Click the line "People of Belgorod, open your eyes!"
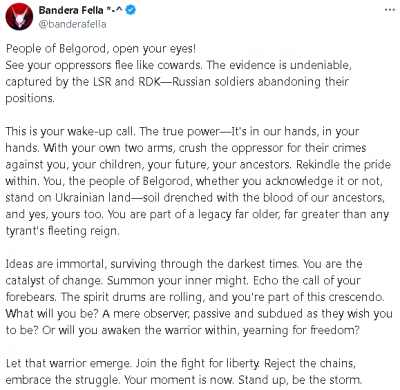The width and height of the screenshot is (400, 390). [101, 49]
